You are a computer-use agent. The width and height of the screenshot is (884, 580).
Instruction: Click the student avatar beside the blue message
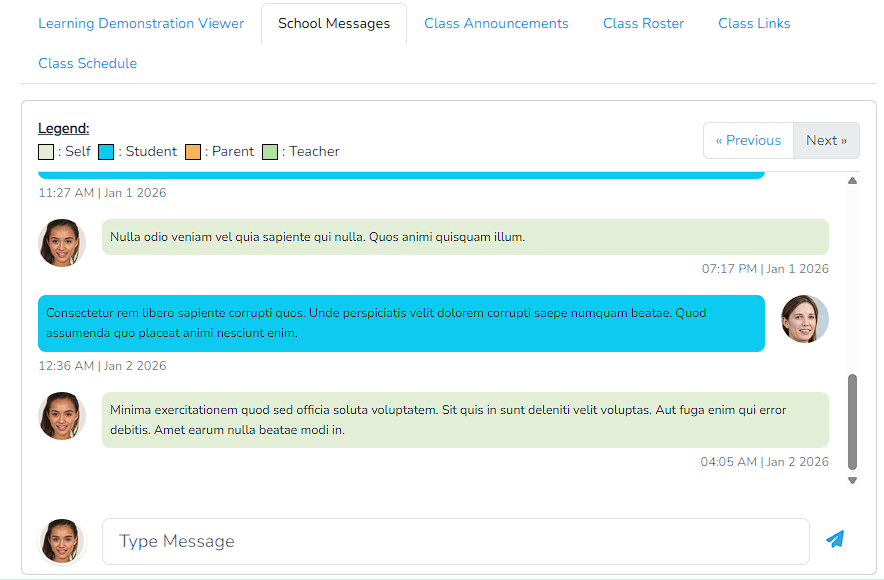point(805,319)
